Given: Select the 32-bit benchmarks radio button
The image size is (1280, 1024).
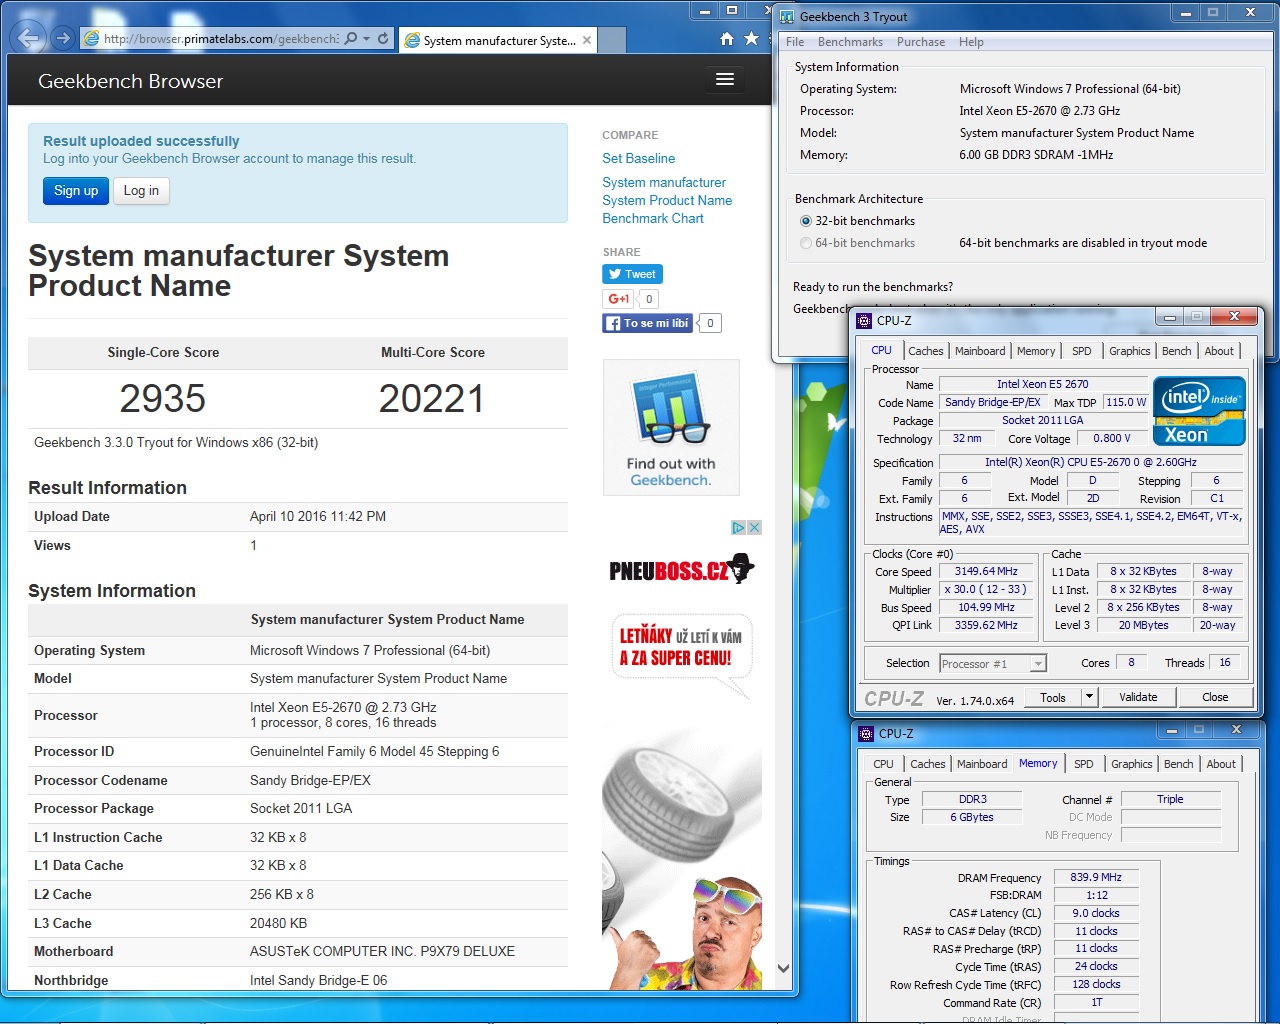Looking at the screenshot, I should coord(806,221).
